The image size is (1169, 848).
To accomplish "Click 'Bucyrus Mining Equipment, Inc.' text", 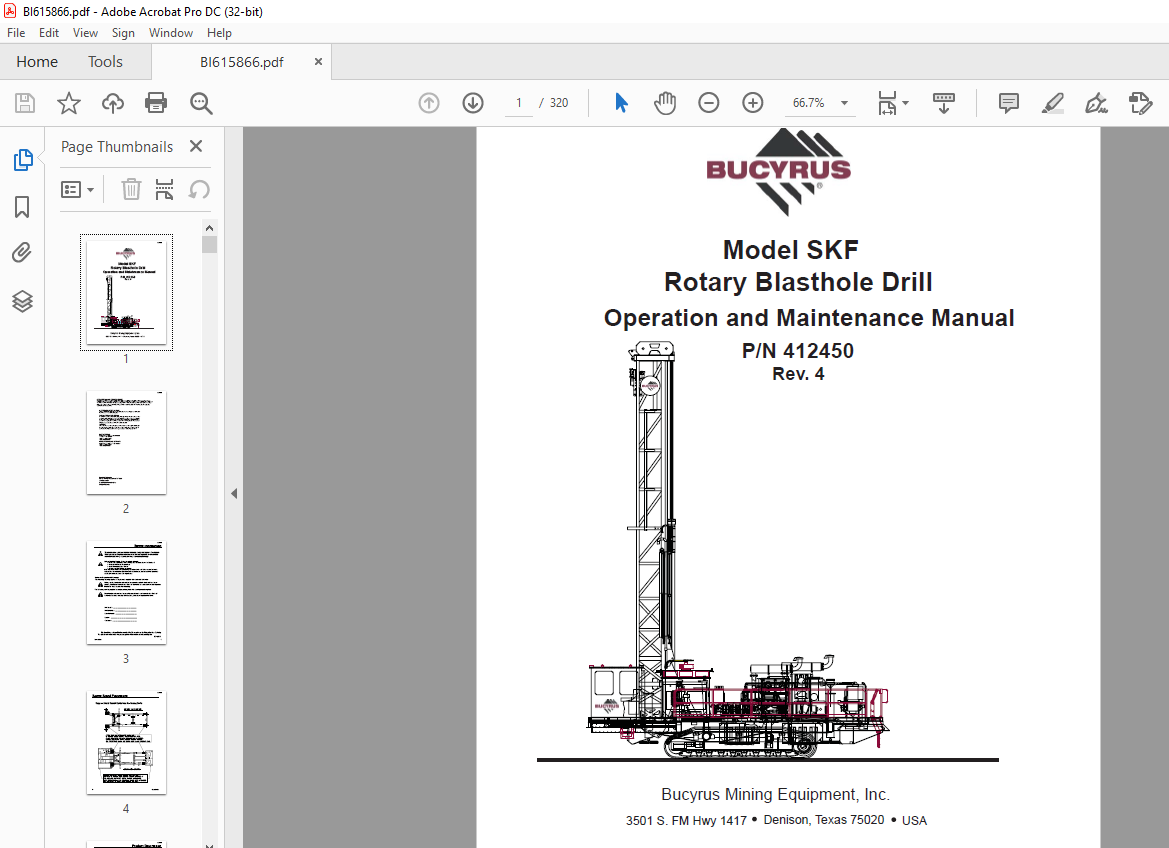I will tap(775, 794).
